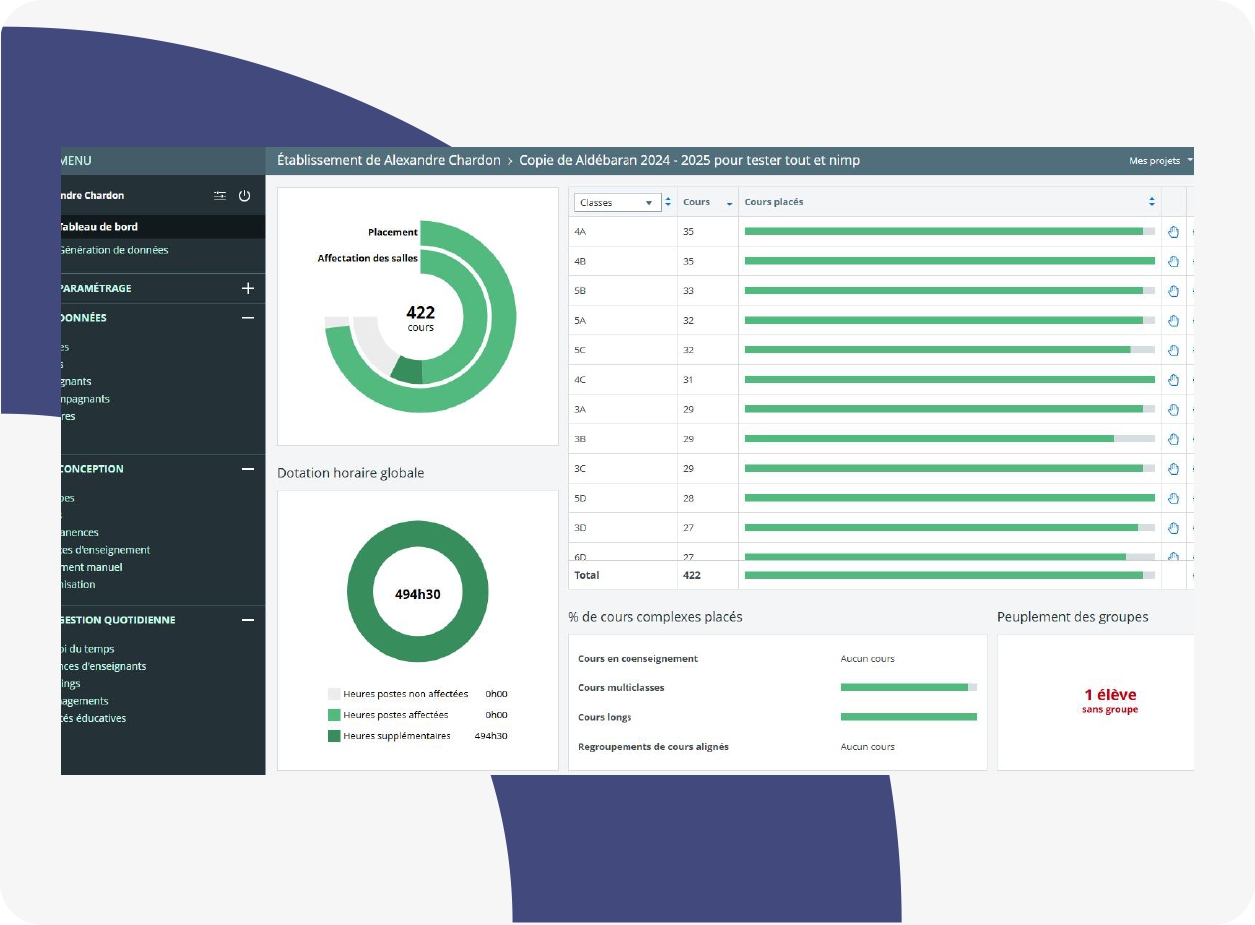Viewport: 1255px width, 925px height.
Task: Click the hand icon in row 5A
Action: (x=1174, y=321)
